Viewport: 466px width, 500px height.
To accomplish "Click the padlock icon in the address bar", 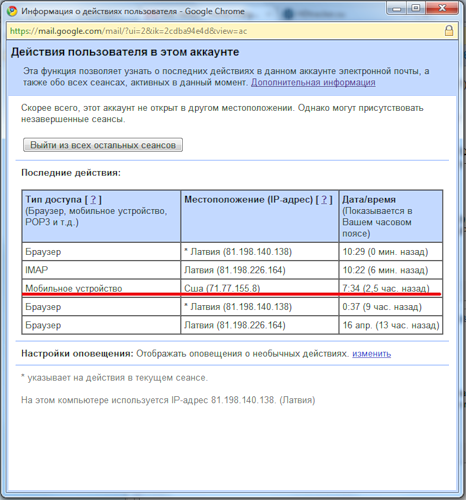I will coord(449,31).
